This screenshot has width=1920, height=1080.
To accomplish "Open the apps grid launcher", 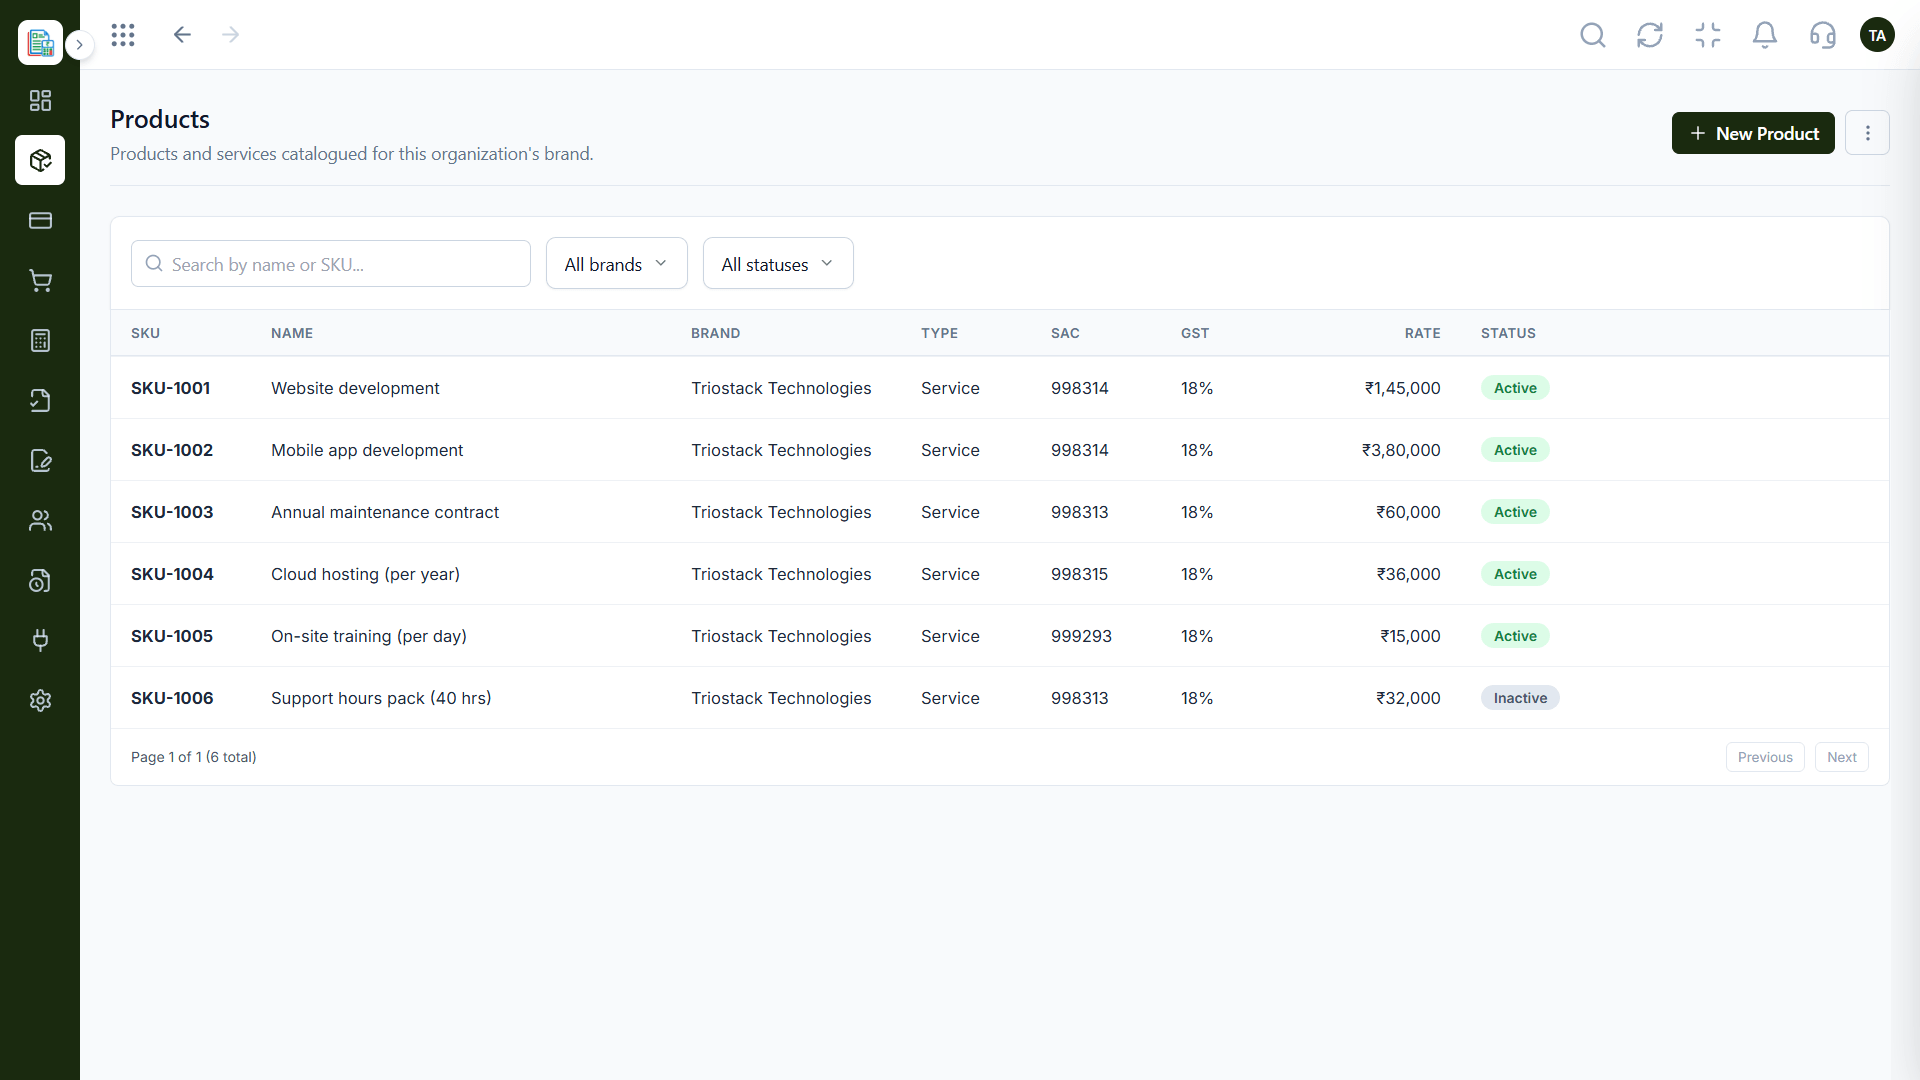I will click(123, 35).
